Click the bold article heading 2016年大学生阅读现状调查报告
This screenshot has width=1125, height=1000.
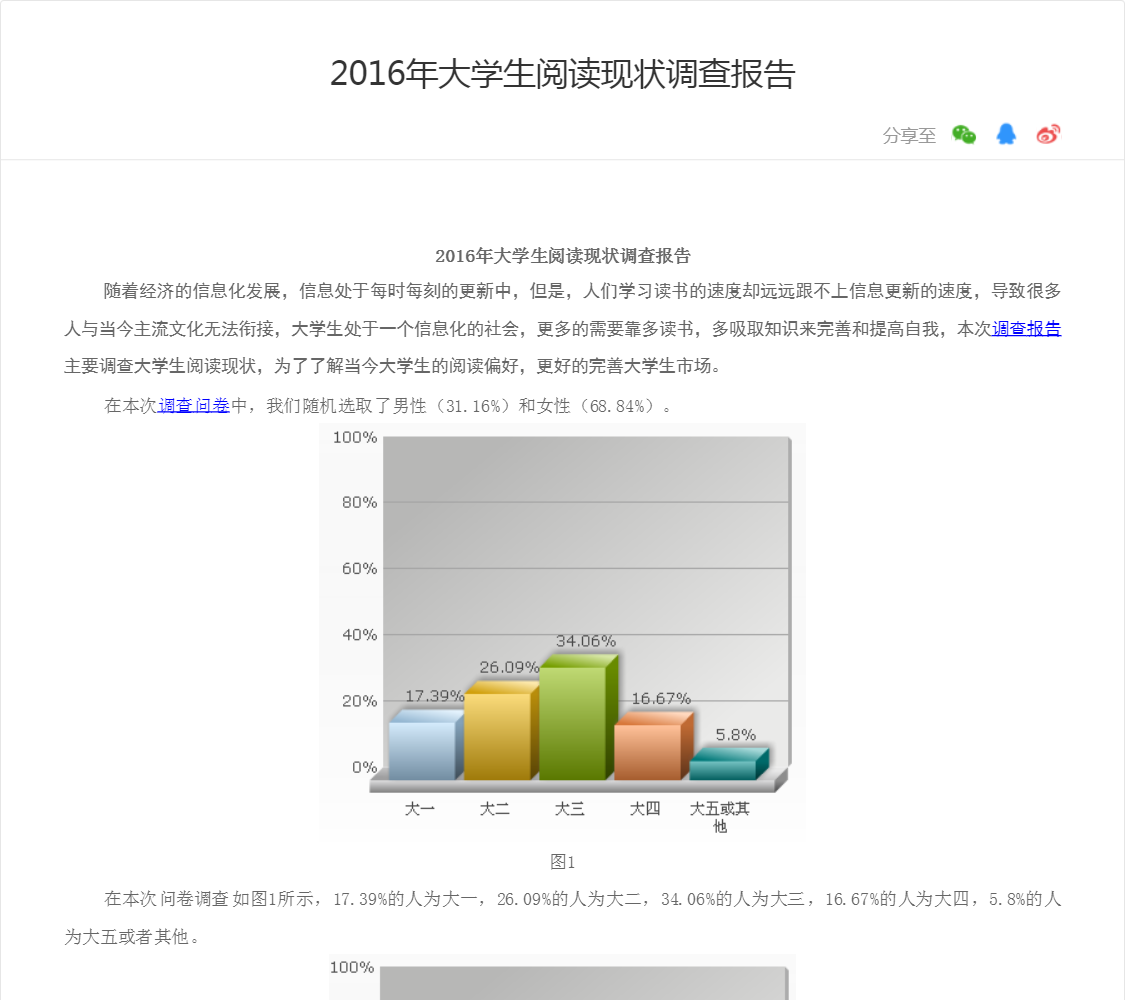click(x=562, y=256)
